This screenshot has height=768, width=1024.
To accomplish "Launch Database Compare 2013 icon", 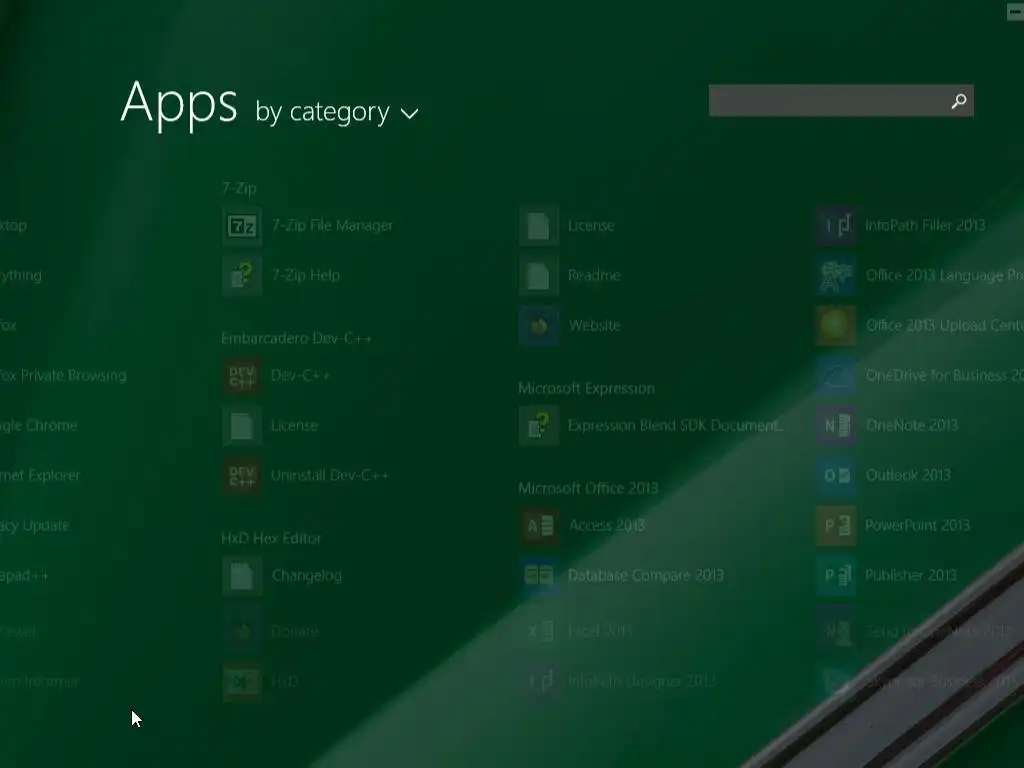I will (539, 576).
